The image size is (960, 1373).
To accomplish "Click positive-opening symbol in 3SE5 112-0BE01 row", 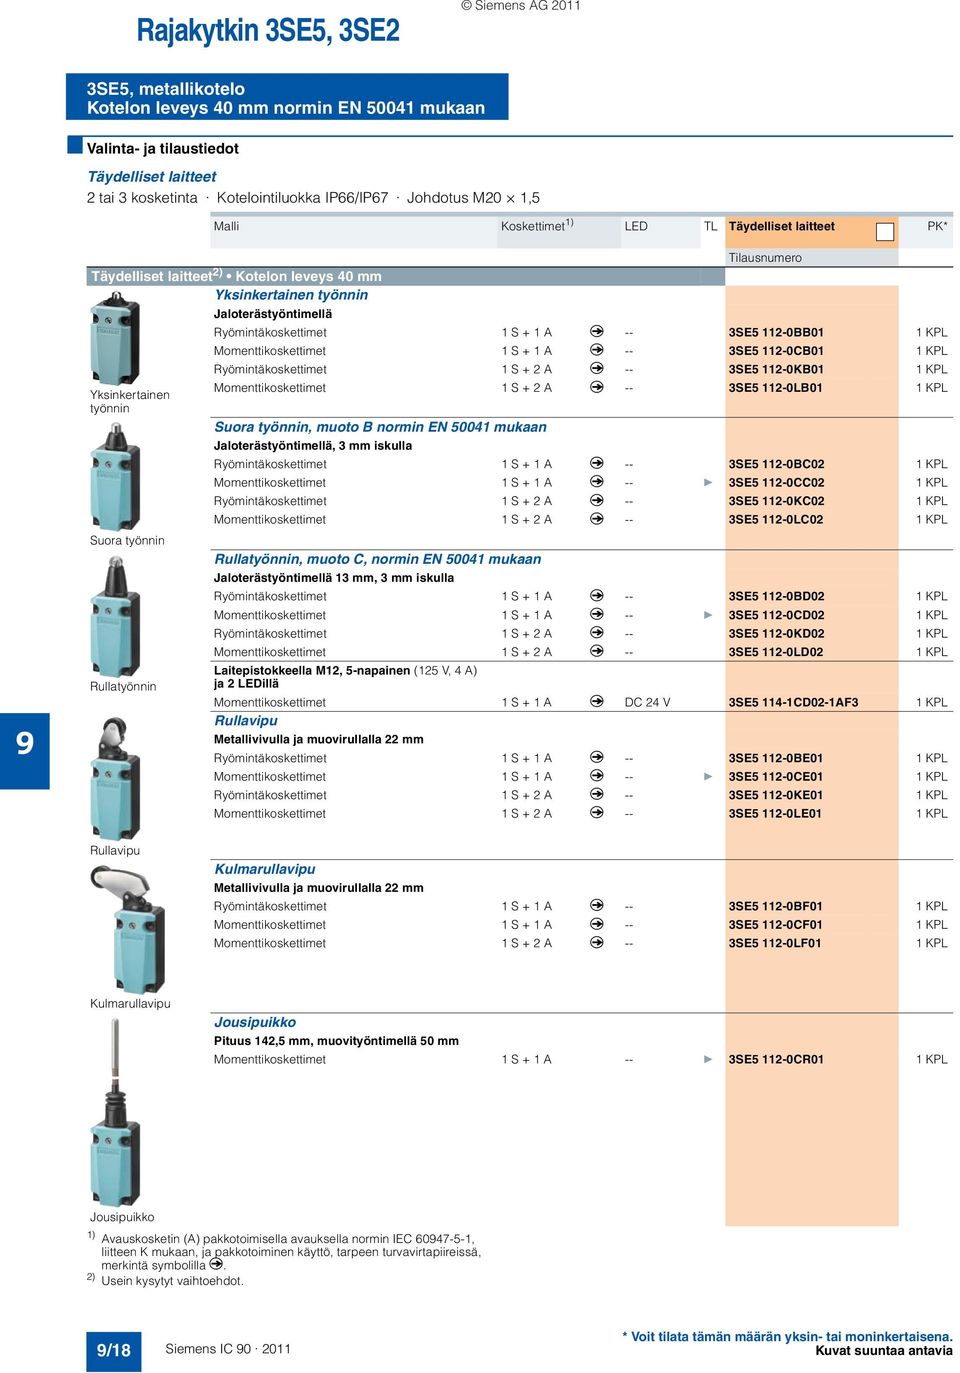I will click(597, 757).
